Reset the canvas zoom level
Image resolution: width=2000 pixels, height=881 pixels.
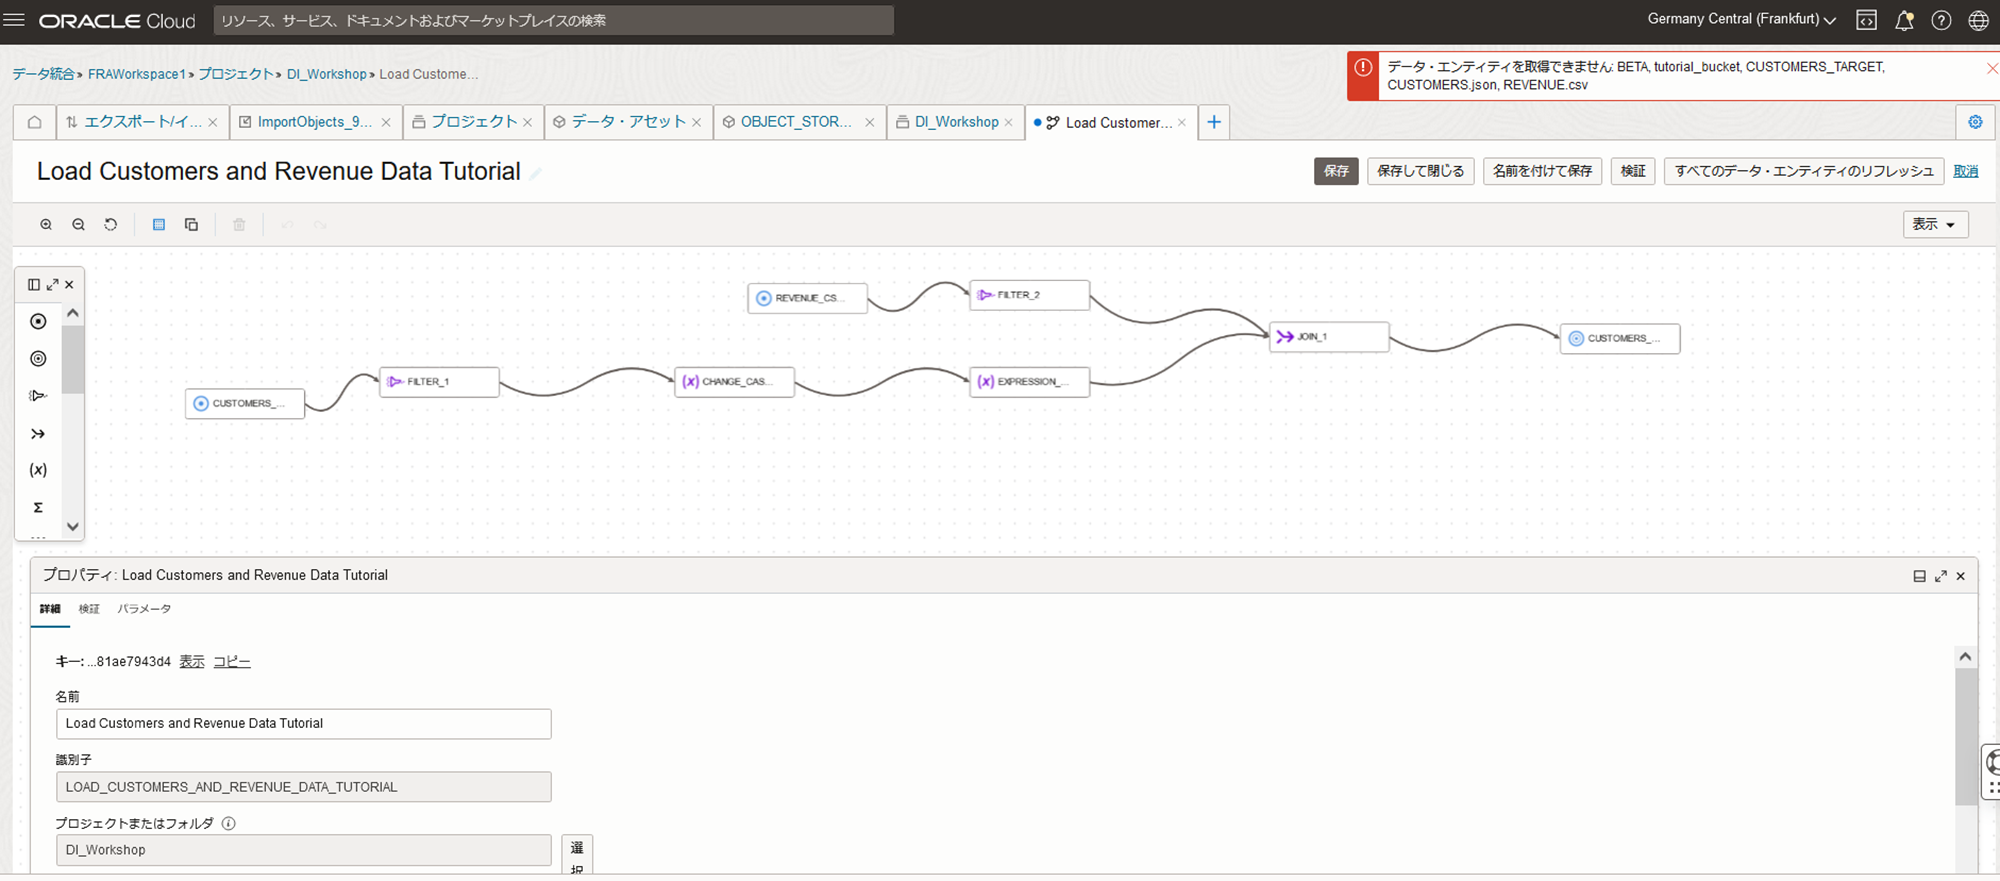tap(111, 225)
